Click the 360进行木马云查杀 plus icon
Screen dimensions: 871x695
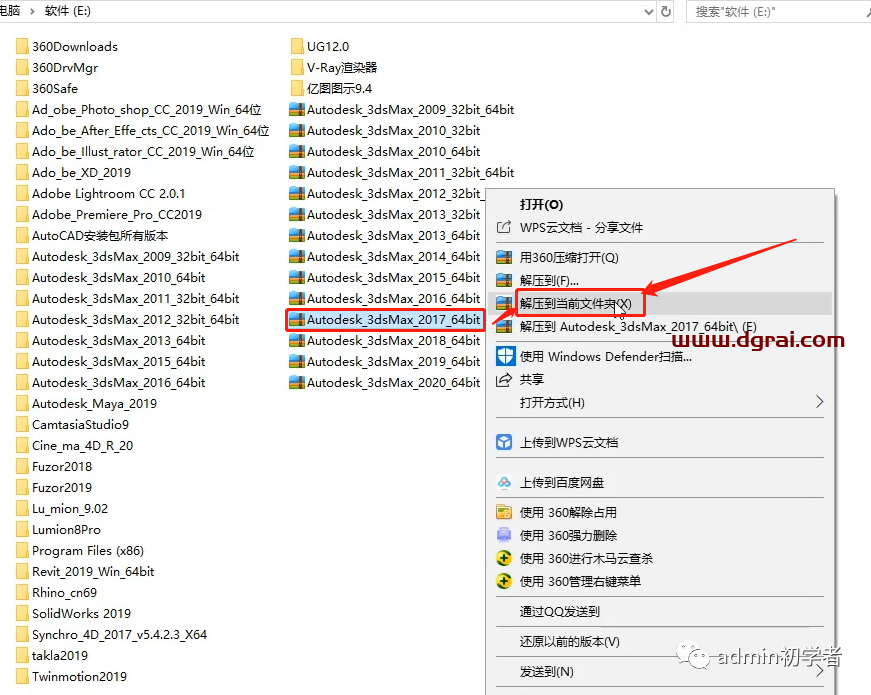tap(504, 558)
